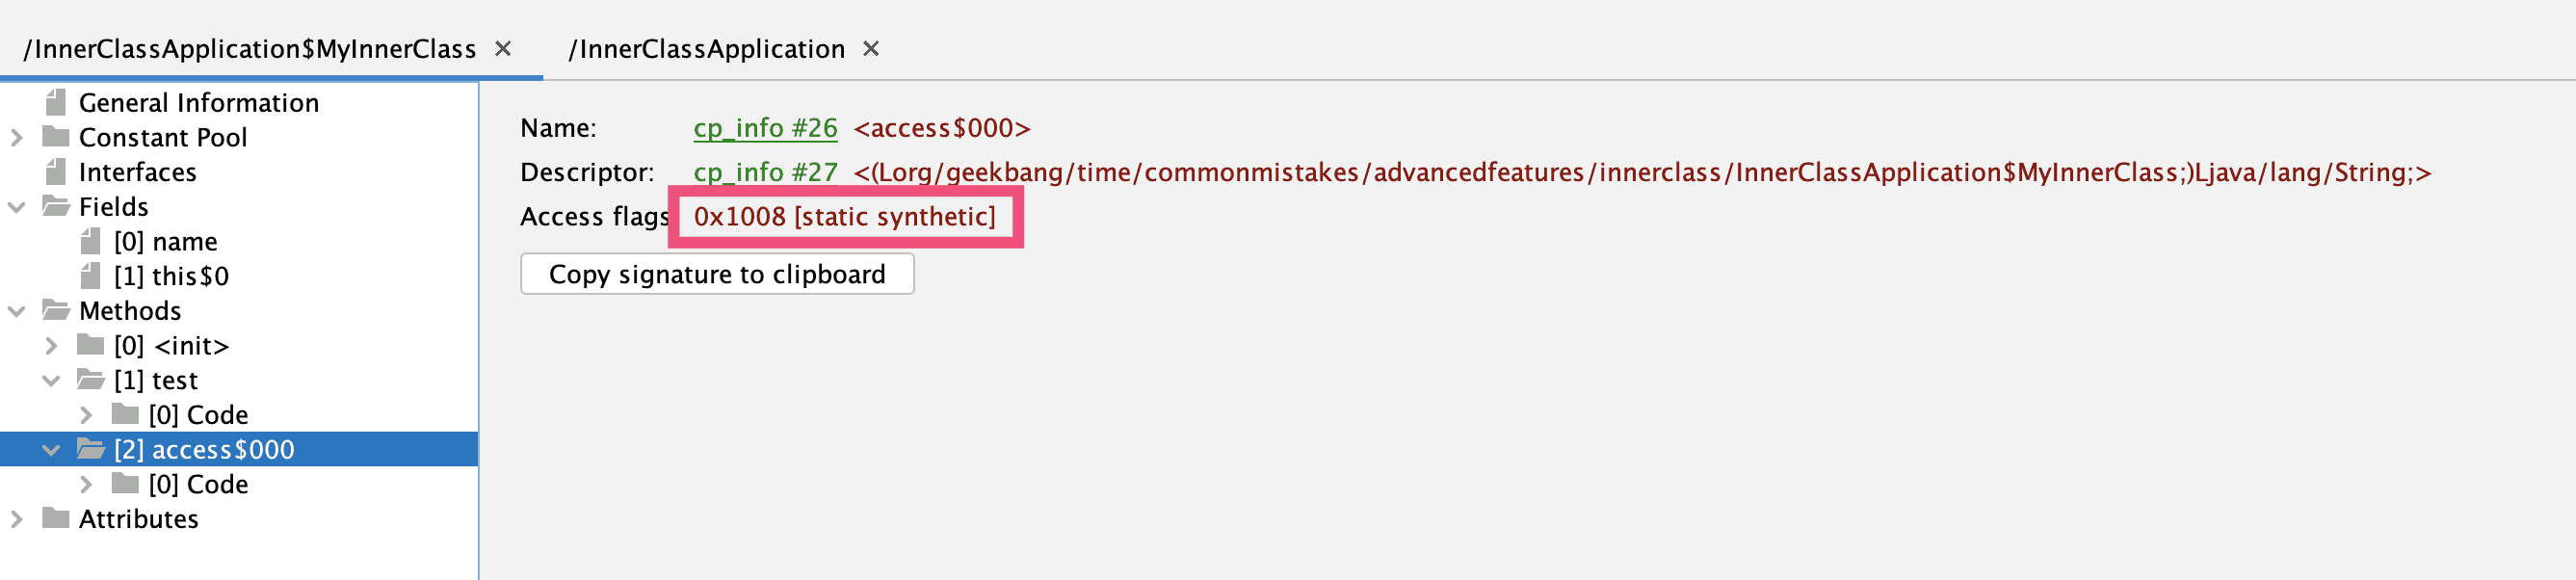Viewport: 2576px width, 580px height.
Task: Click the Attributes folder icon
Action: point(56,519)
